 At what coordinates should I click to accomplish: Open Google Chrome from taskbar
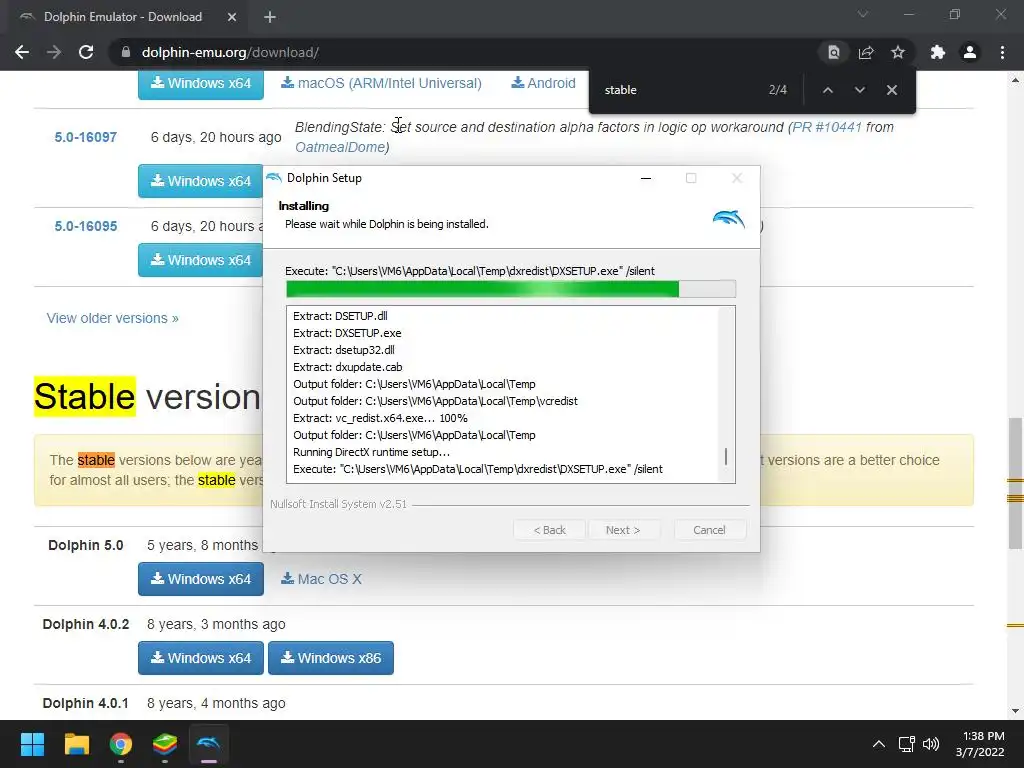point(121,744)
